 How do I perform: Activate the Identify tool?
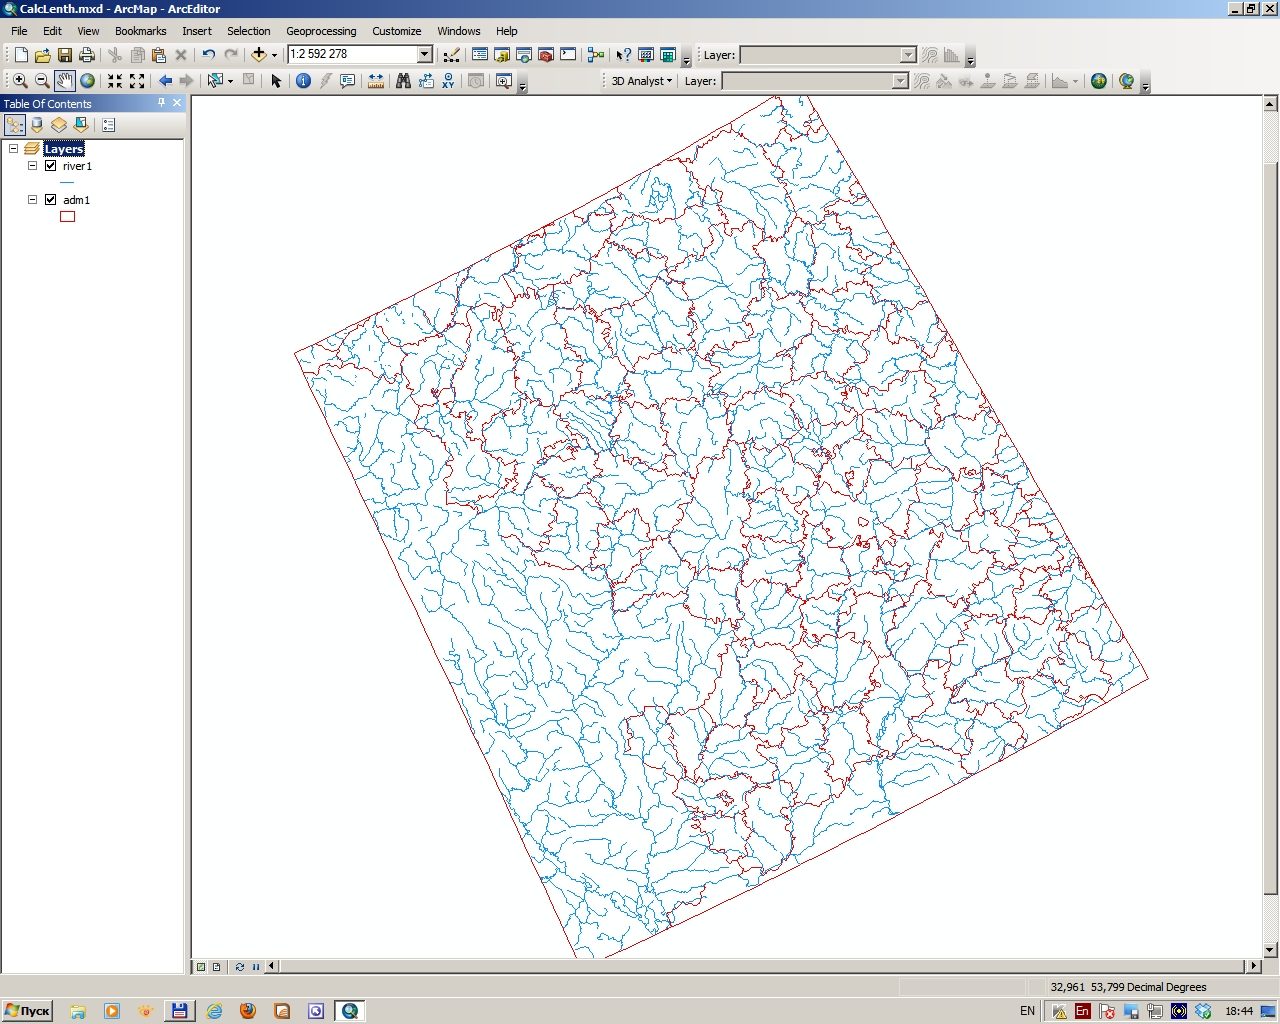[304, 81]
